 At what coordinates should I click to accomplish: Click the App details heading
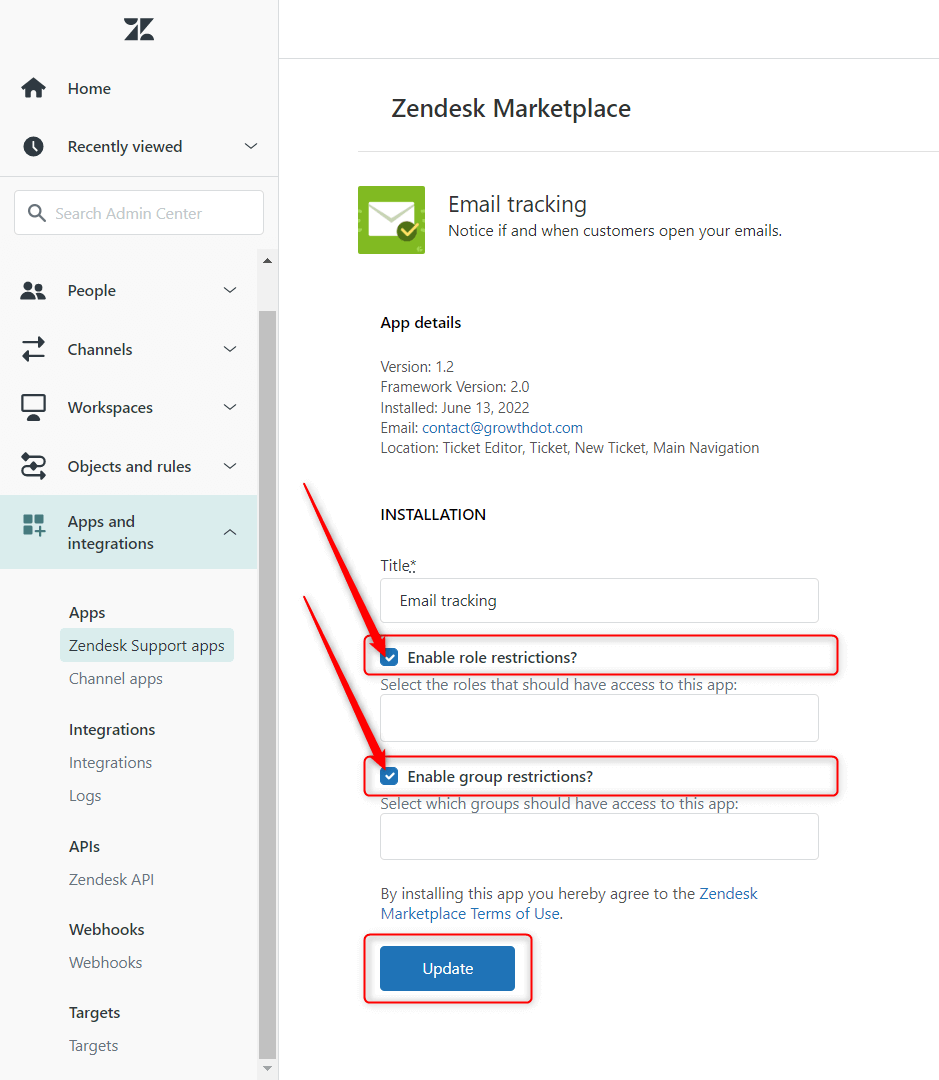pyautogui.click(x=420, y=322)
